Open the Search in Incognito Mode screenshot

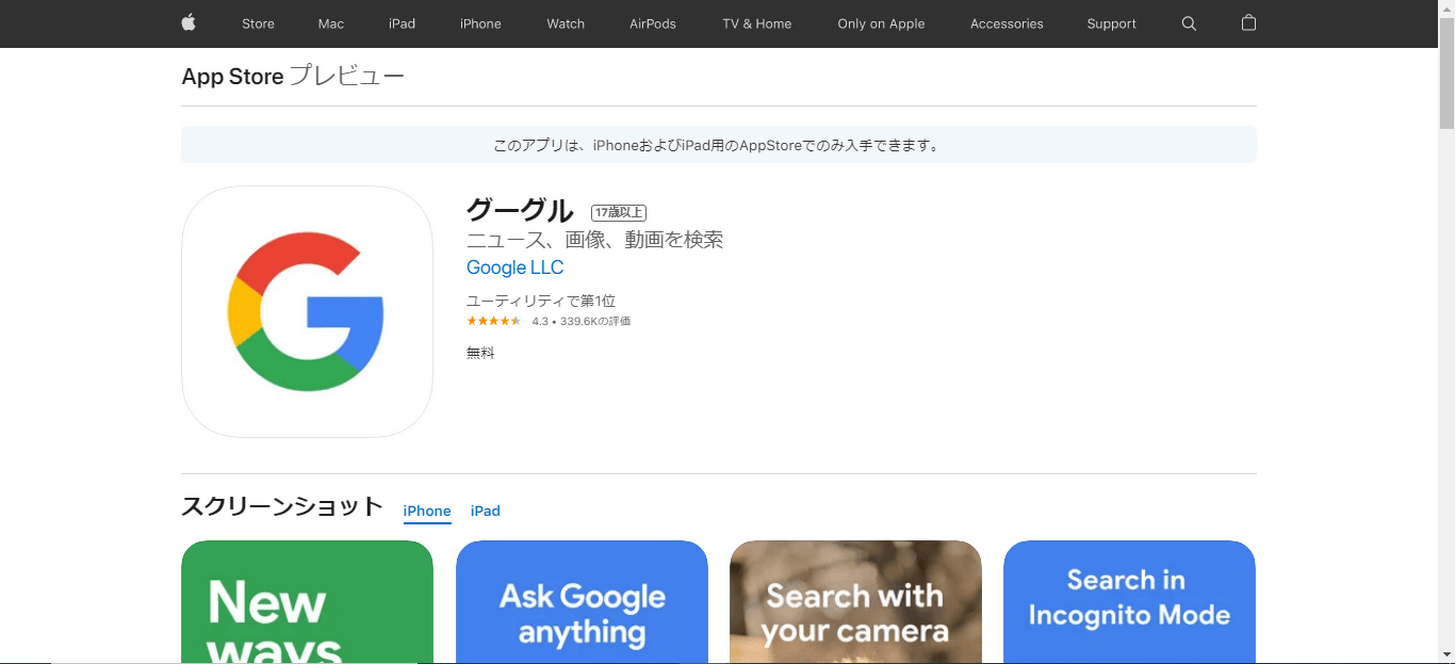(1129, 602)
